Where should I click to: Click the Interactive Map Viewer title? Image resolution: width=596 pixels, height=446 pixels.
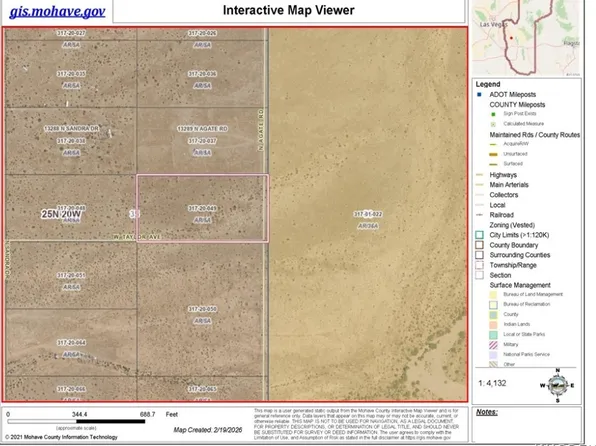(x=288, y=10)
